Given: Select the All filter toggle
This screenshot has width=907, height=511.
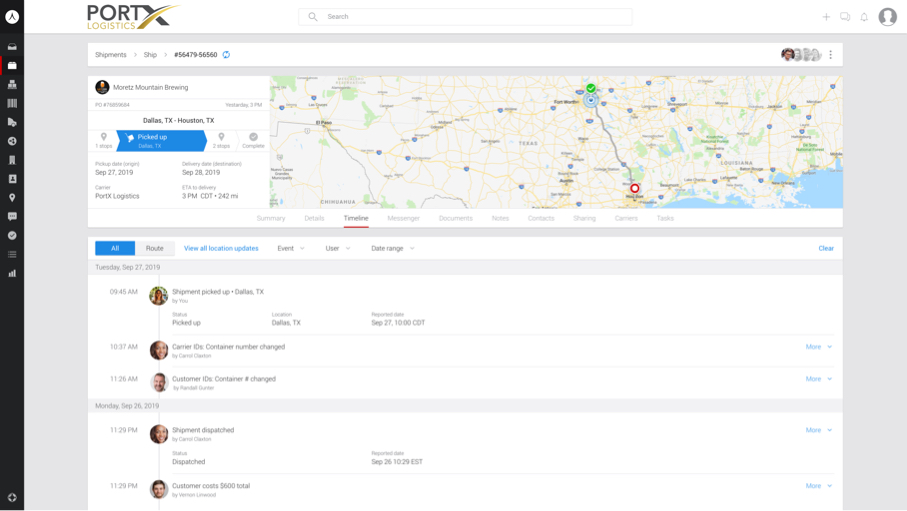Looking at the screenshot, I should tap(115, 248).
